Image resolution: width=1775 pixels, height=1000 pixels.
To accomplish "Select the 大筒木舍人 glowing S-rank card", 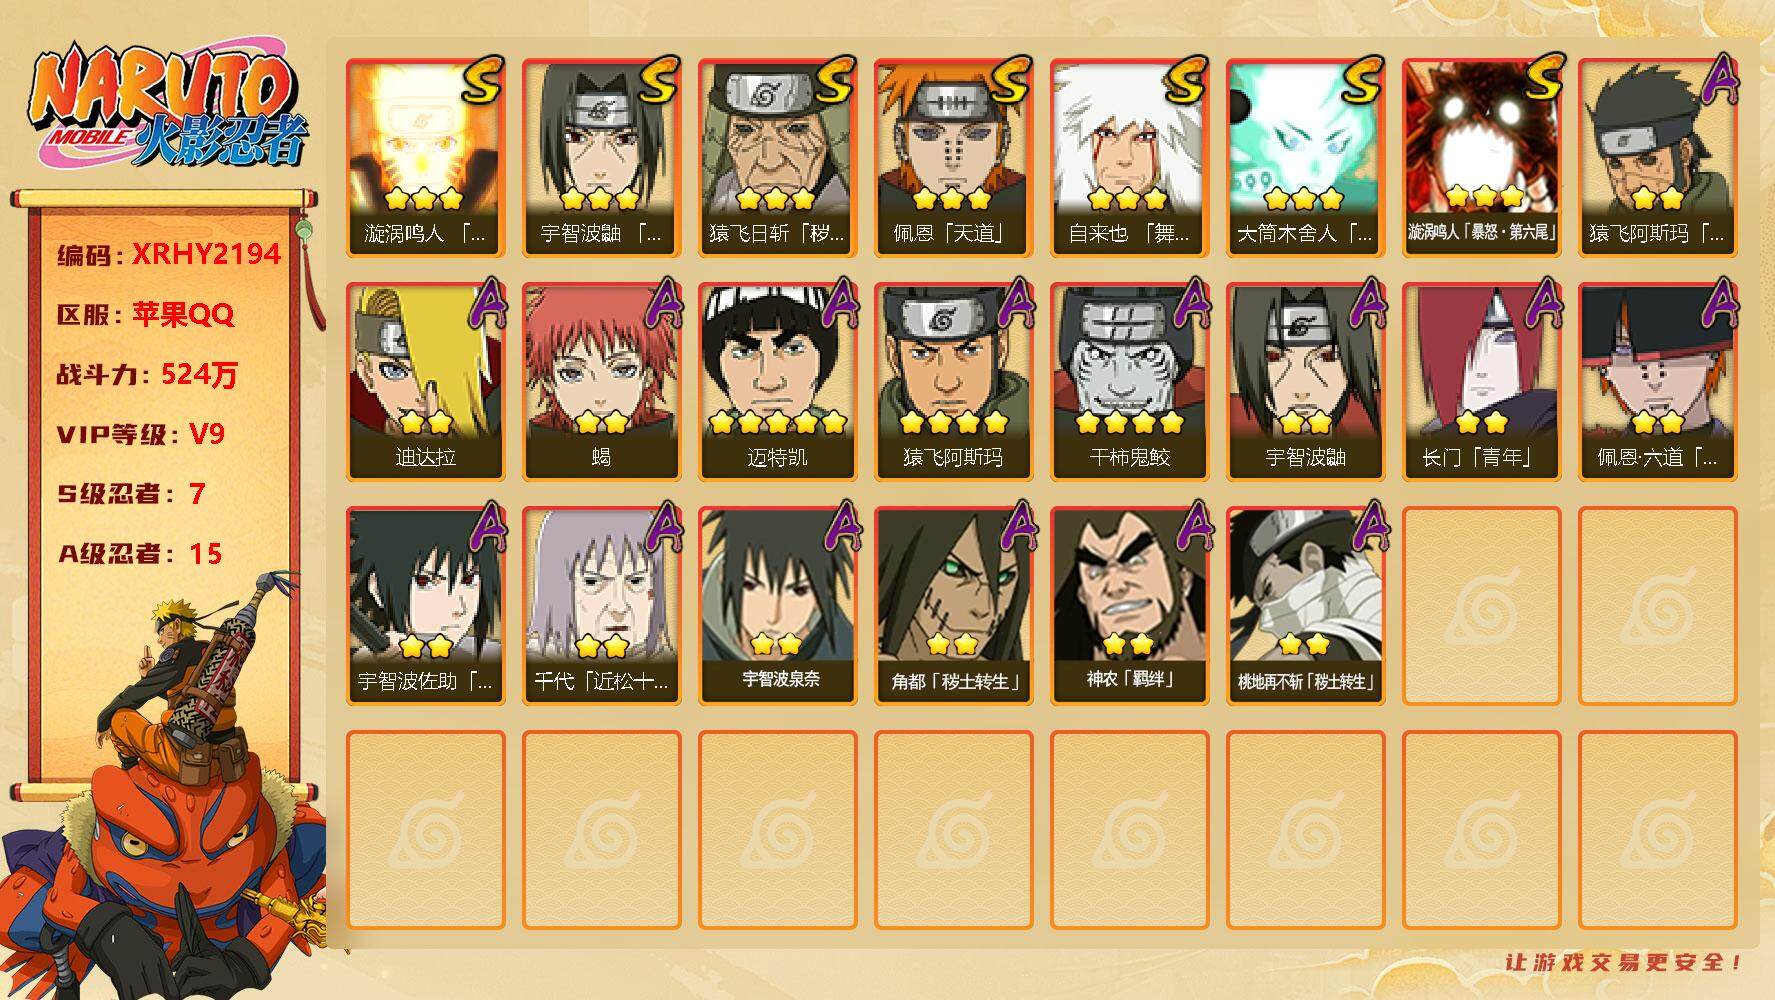I will (x=1305, y=158).
